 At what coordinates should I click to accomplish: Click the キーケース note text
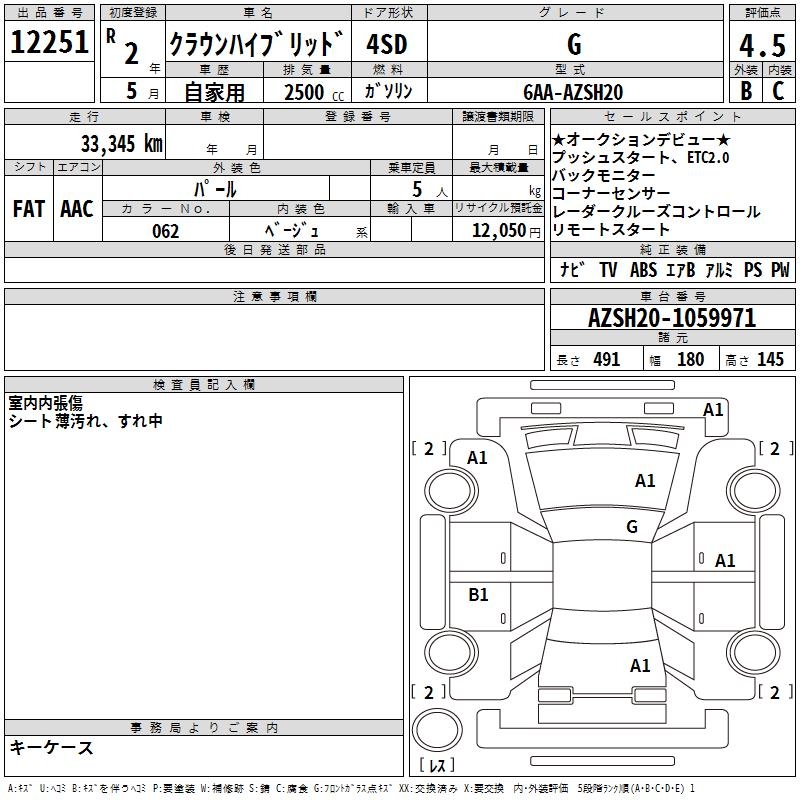pyautogui.click(x=52, y=747)
